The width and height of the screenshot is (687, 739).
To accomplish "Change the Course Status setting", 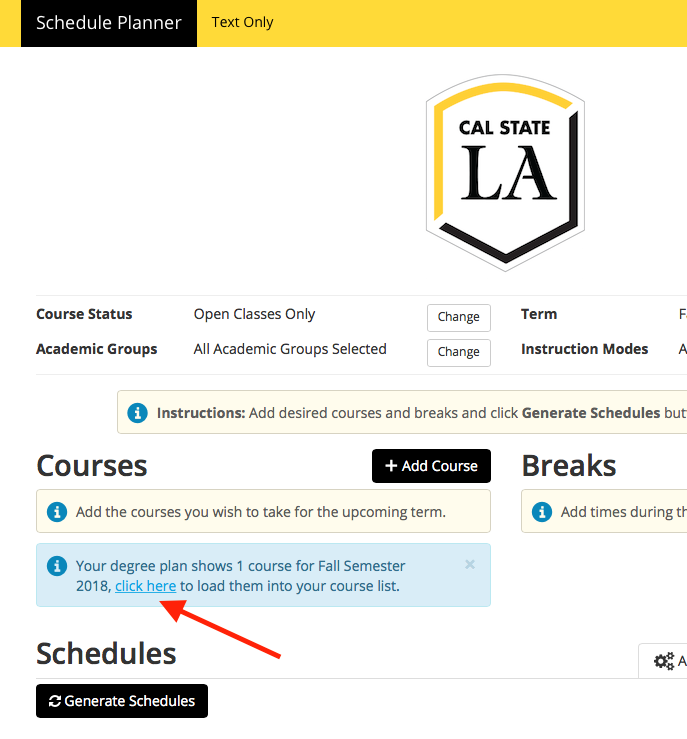I will pos(458,318).
